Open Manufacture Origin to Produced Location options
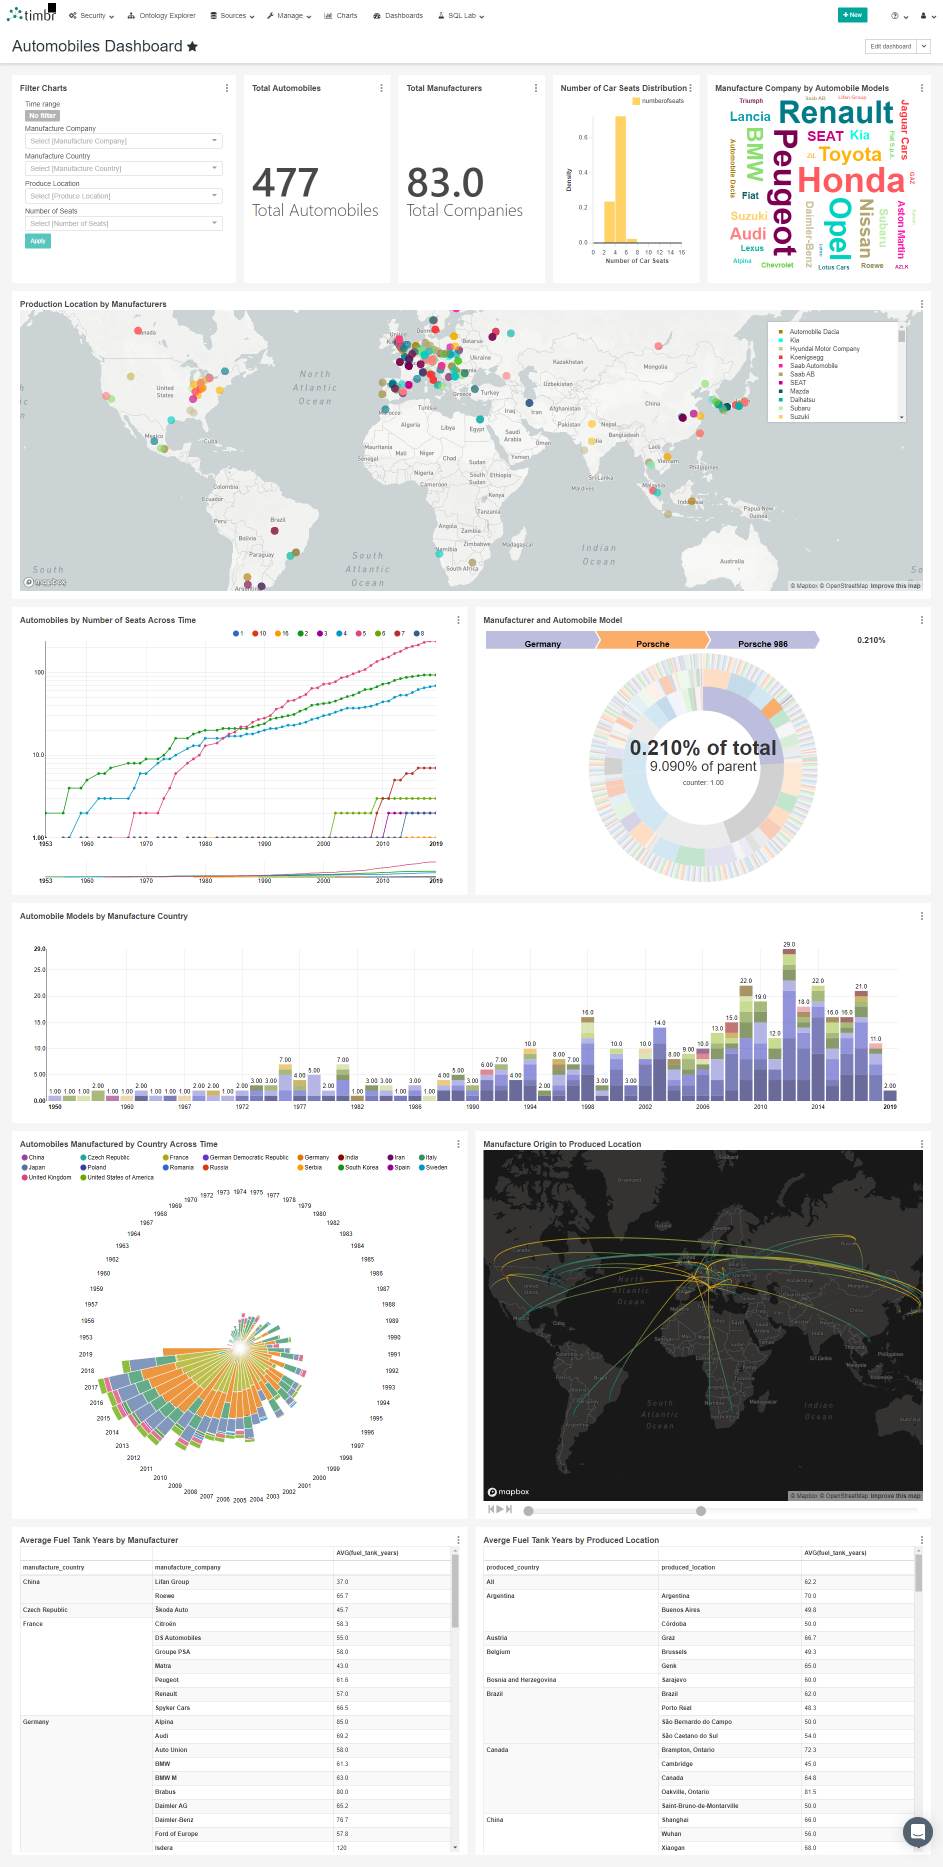Viewport: 943px width, 1867px height. coord(921,1144)
